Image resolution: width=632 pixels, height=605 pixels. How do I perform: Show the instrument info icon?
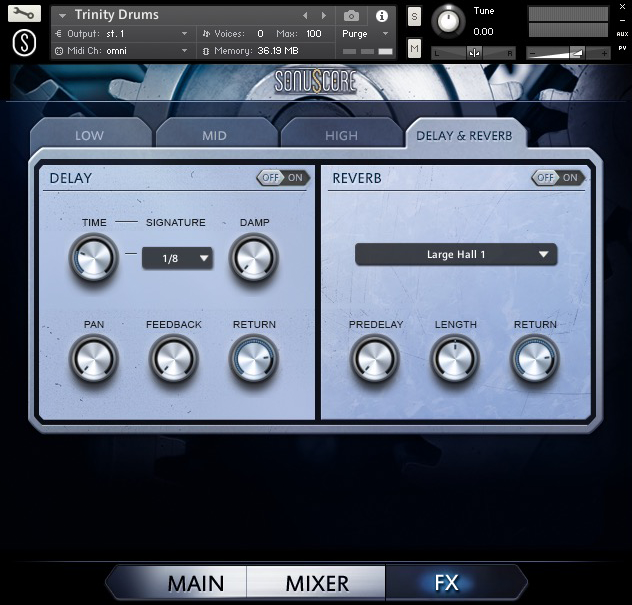[x=382, y=16]
